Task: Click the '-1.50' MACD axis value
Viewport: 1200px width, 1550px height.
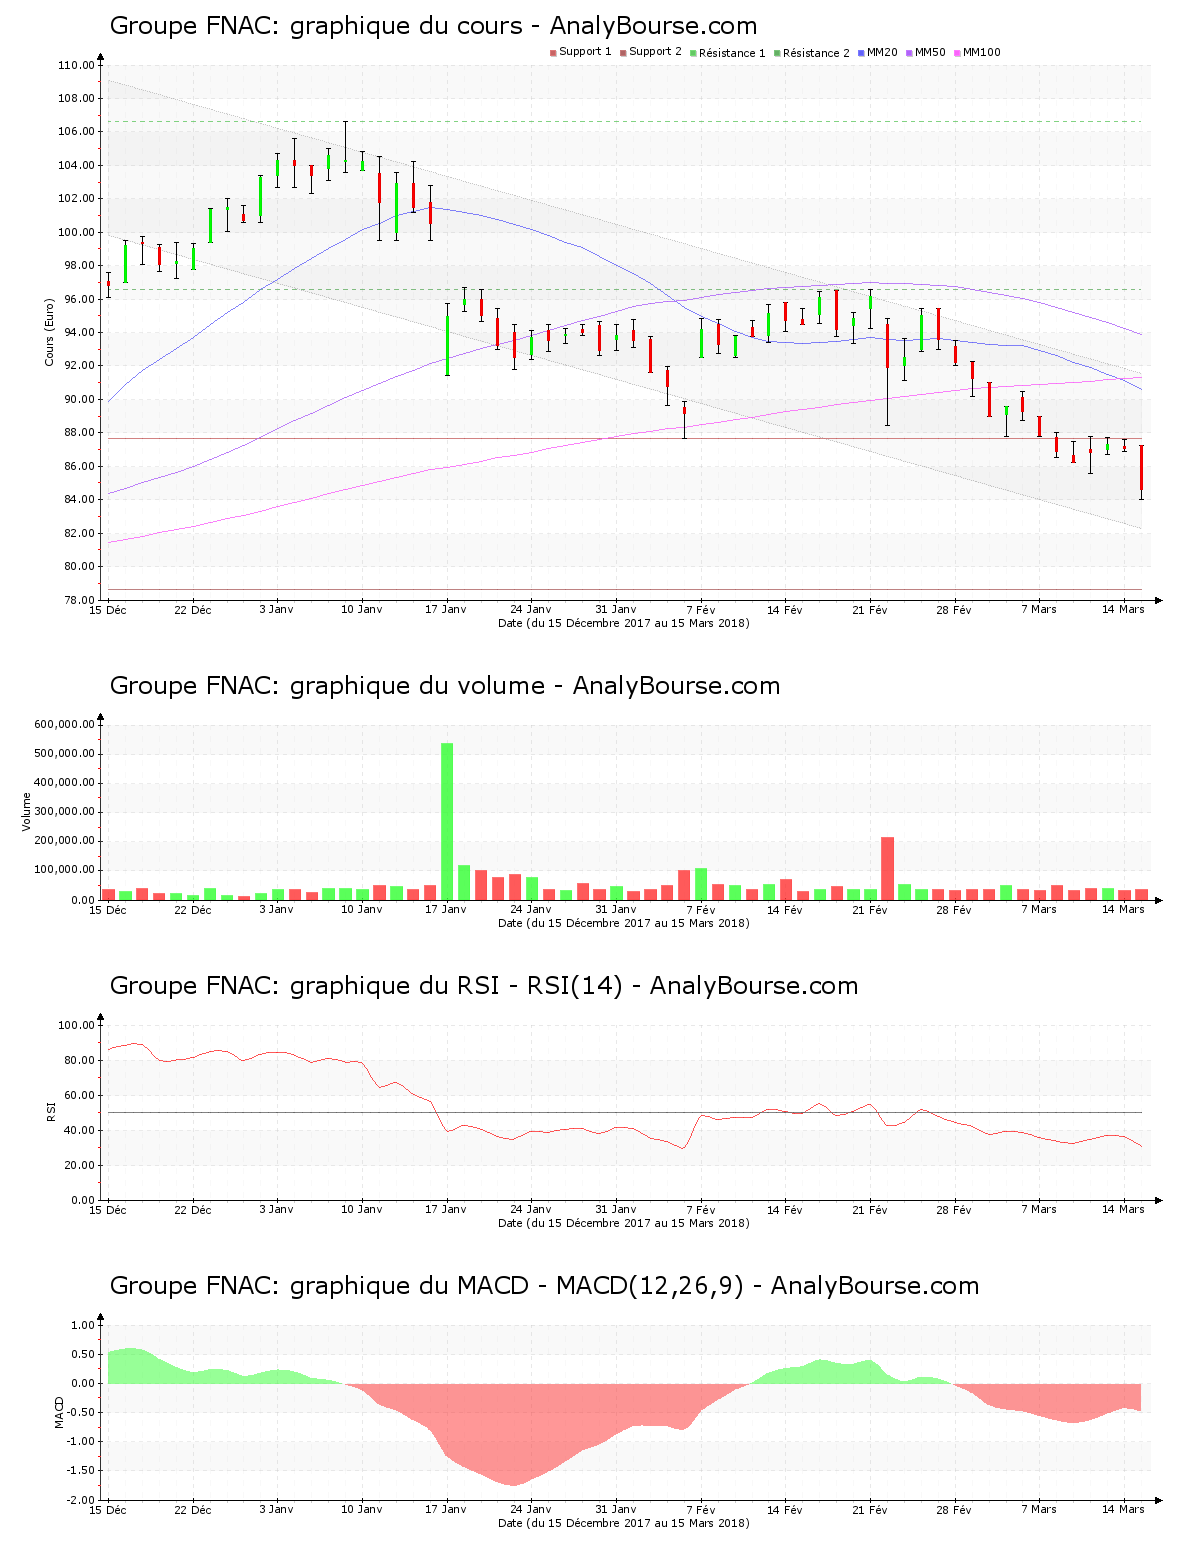Action: [x=79, y=1471]
